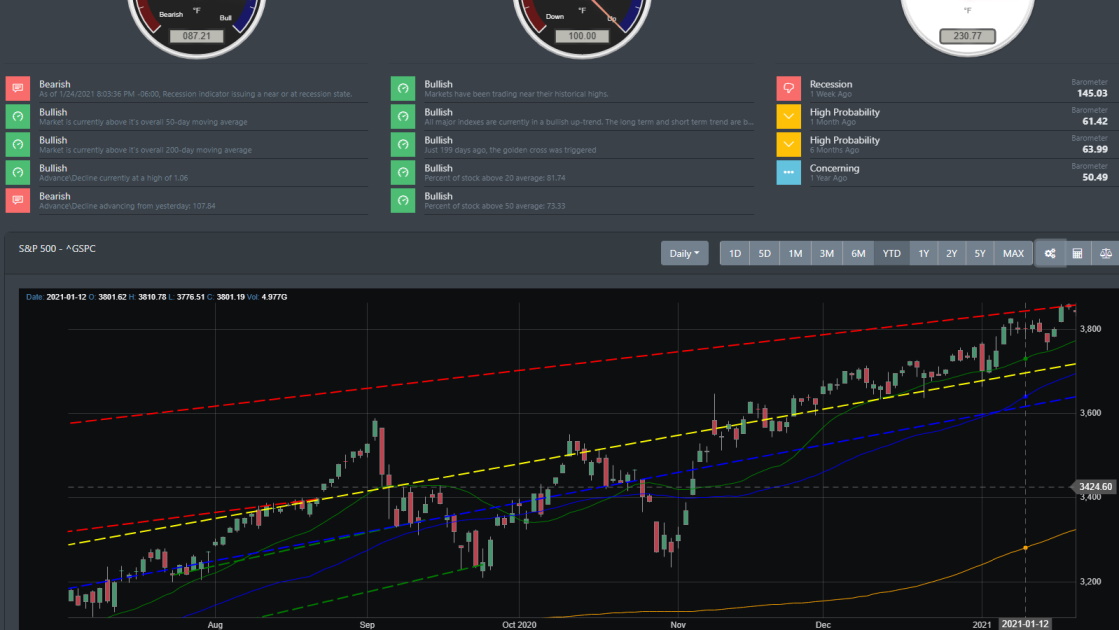1119x630 pixels.
Task: Select the 1D chart range
Action: coord(735,253)
